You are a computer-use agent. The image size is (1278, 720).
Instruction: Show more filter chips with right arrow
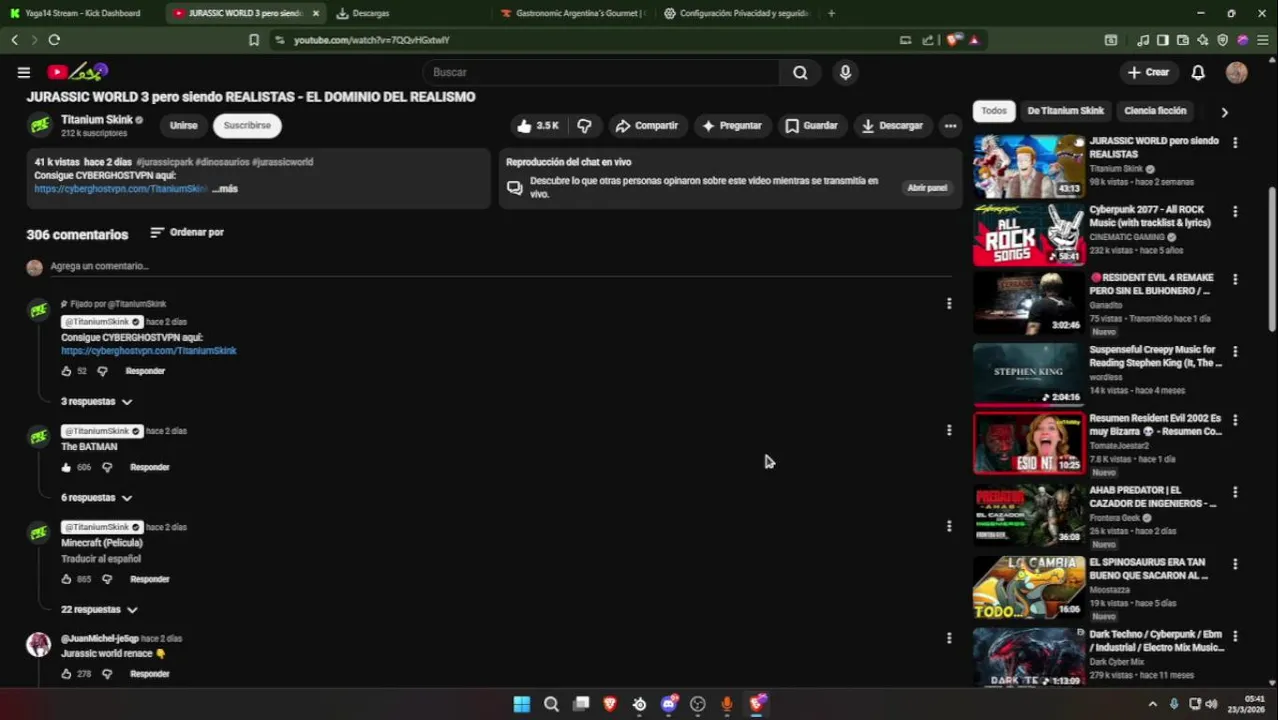[x=1224, y=112]
